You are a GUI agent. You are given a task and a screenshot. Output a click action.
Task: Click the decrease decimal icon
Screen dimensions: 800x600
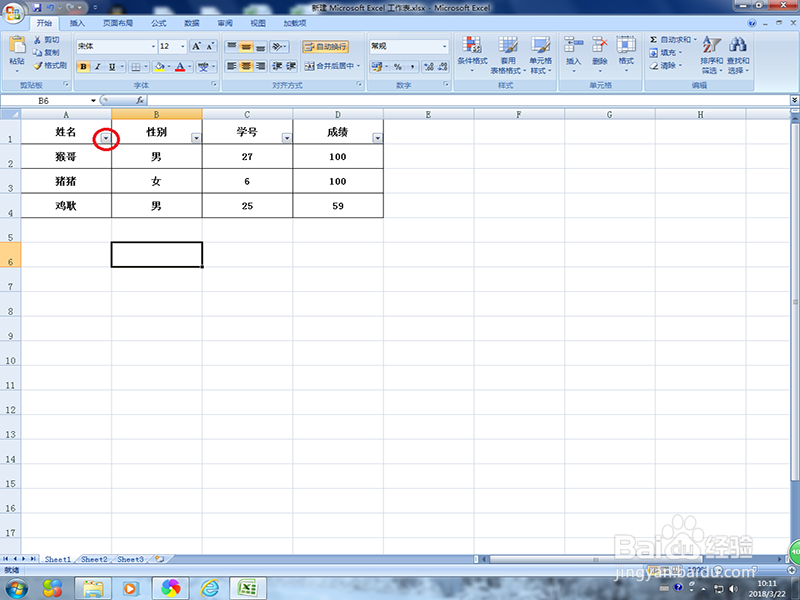click(442, 67)
